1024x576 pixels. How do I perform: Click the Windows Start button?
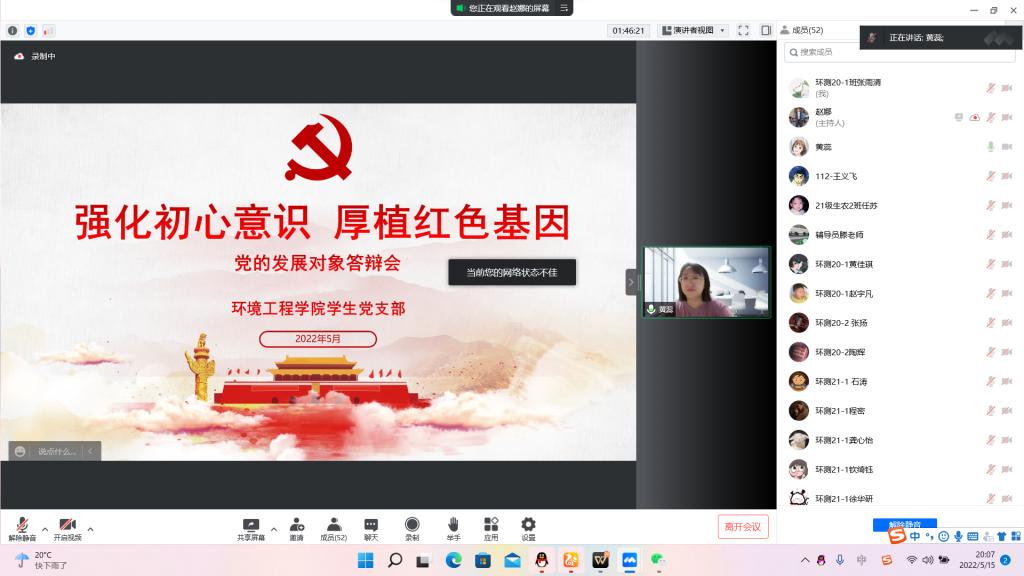click(x=366, y=560)
